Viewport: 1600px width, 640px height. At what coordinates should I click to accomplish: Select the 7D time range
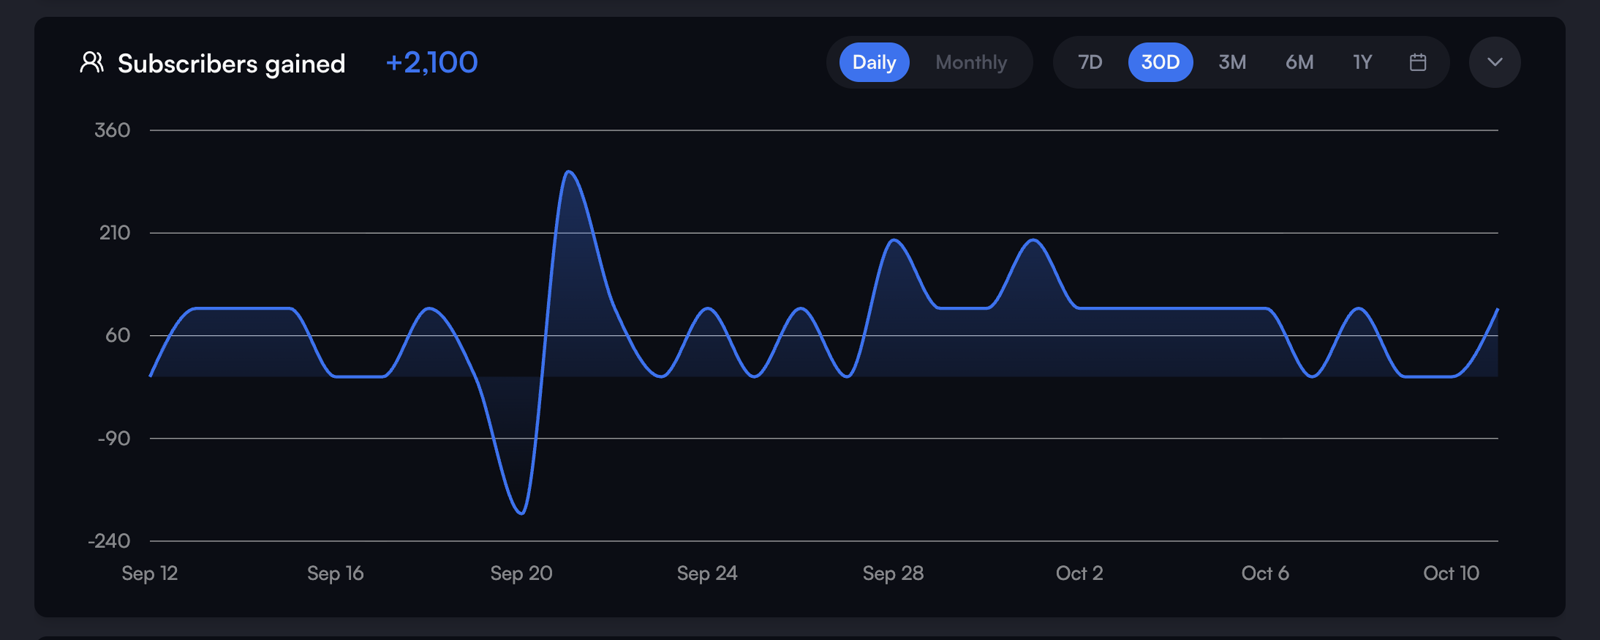pyautogui.click(x=1090, y=62)
